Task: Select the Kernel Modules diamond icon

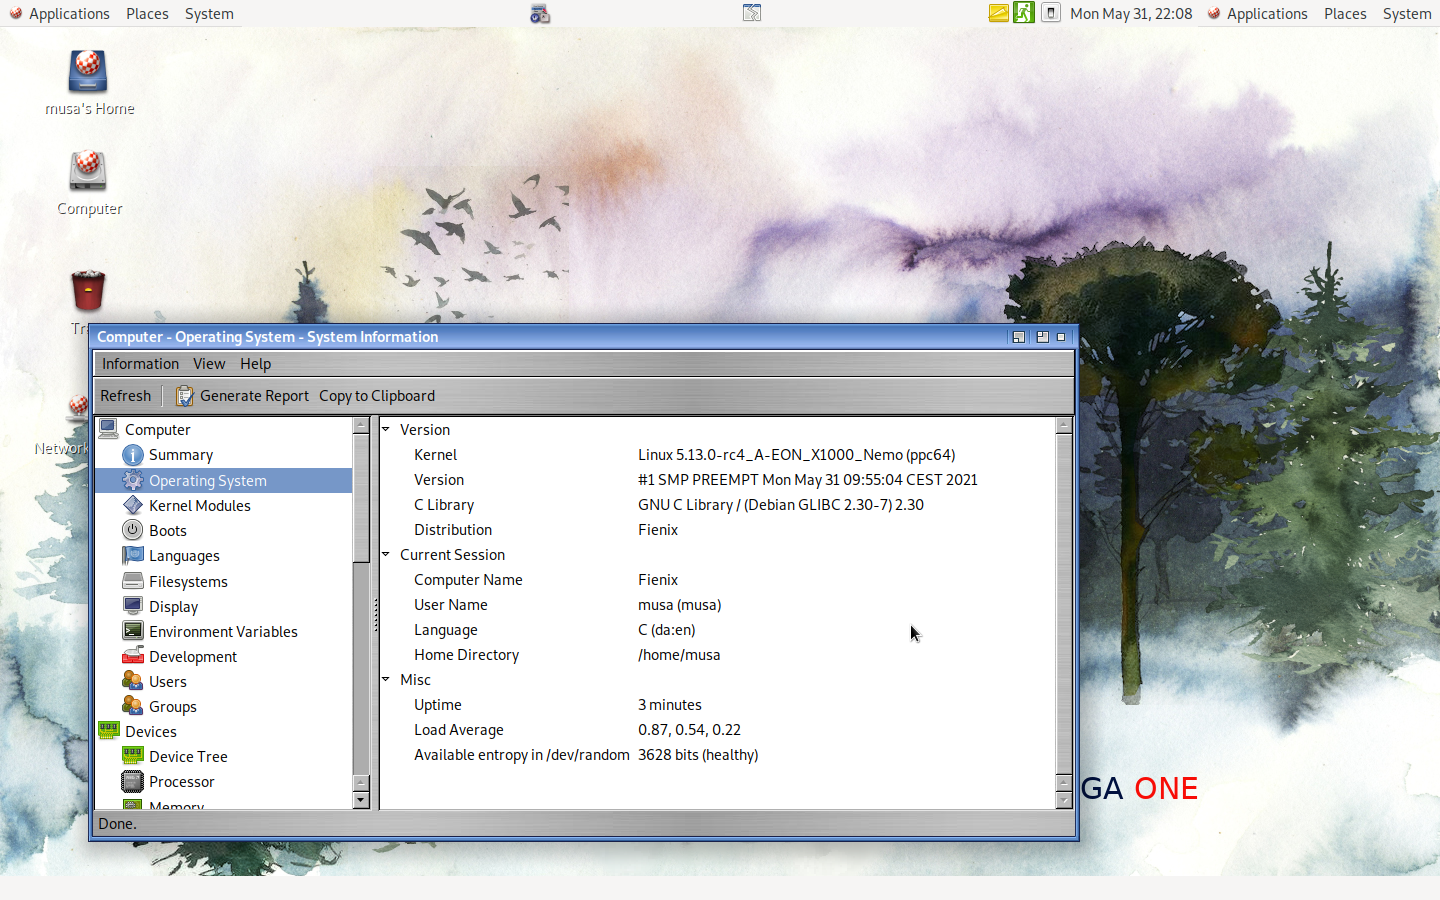Action: (x=132, y=505)
